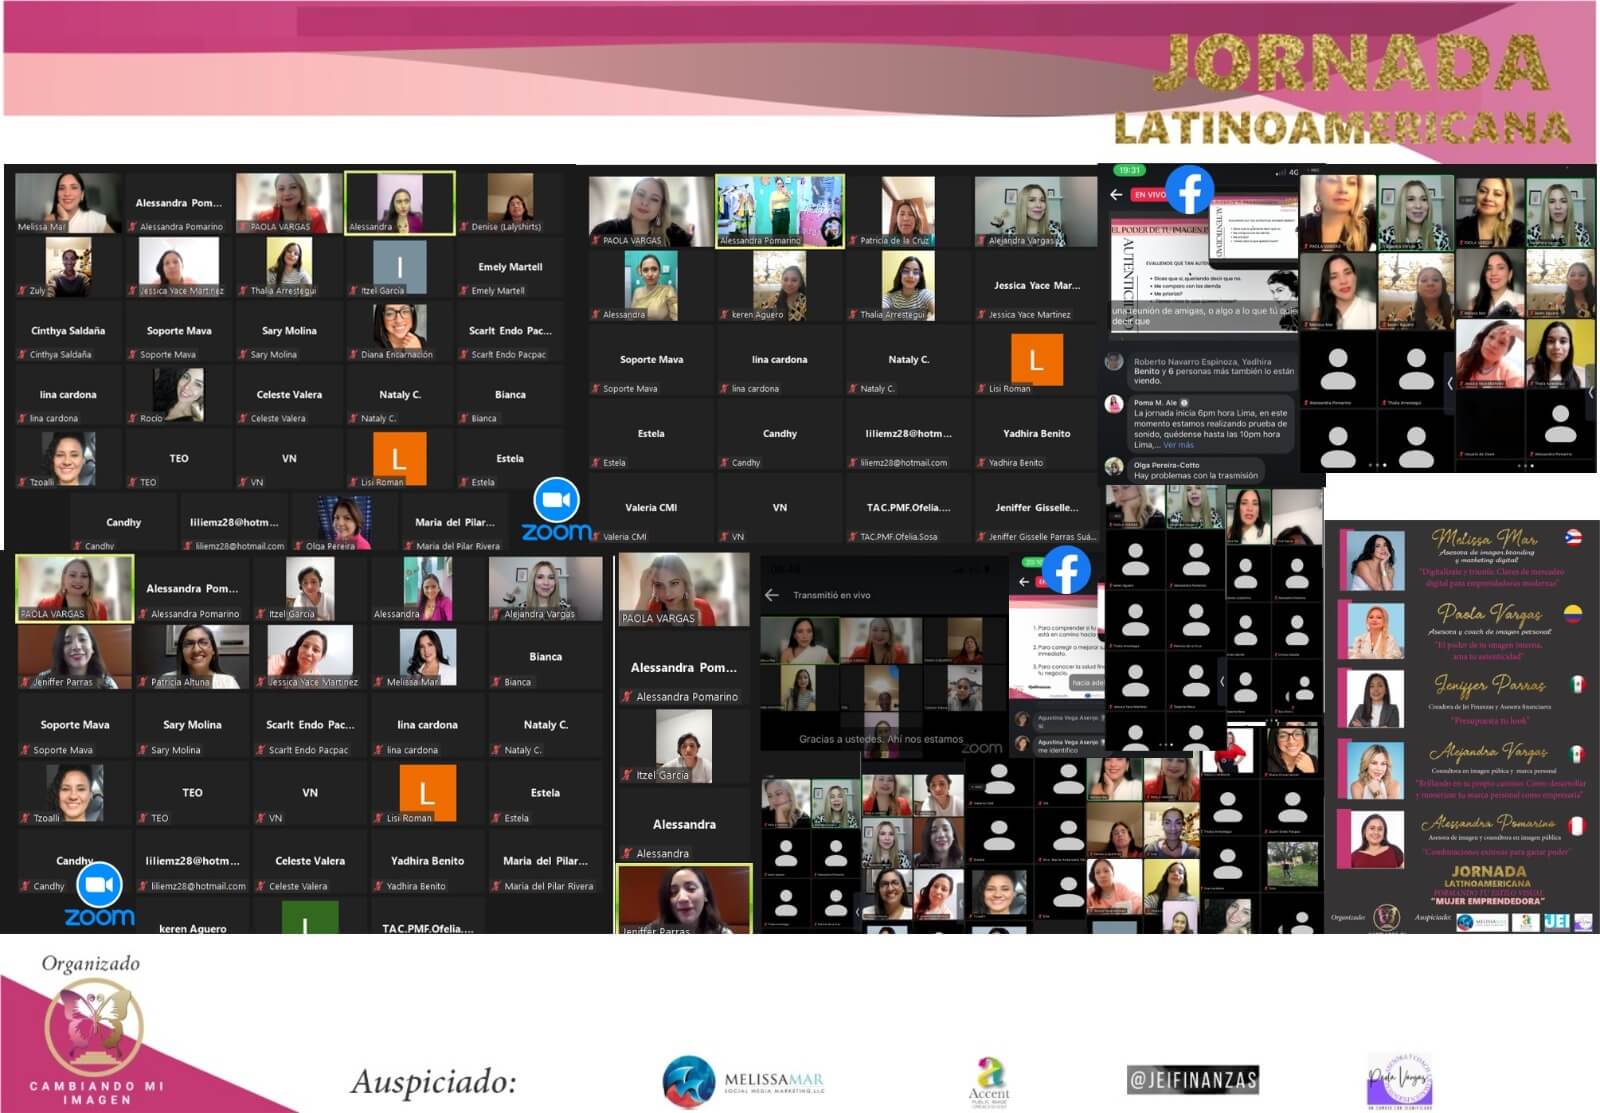
Task: Toggle muted mic icon for Valeria CMI
Action: (596, 537)
